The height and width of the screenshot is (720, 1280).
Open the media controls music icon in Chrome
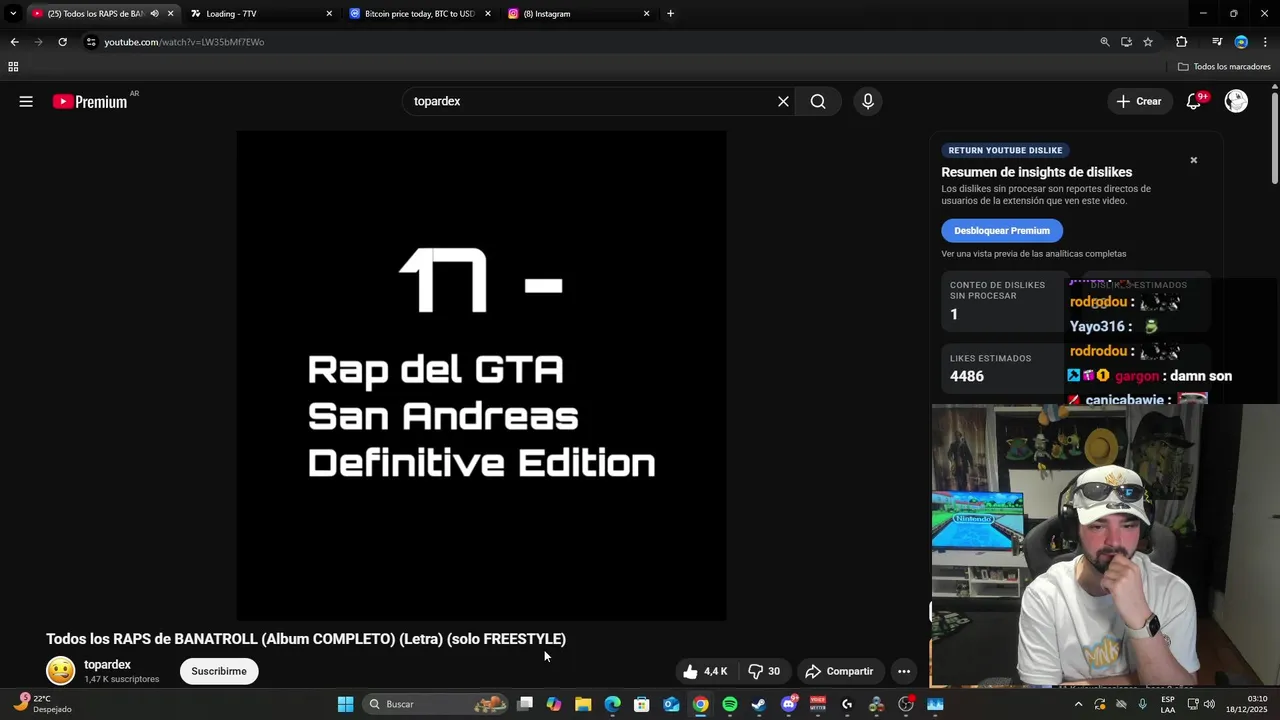(x=1217, y=42)
